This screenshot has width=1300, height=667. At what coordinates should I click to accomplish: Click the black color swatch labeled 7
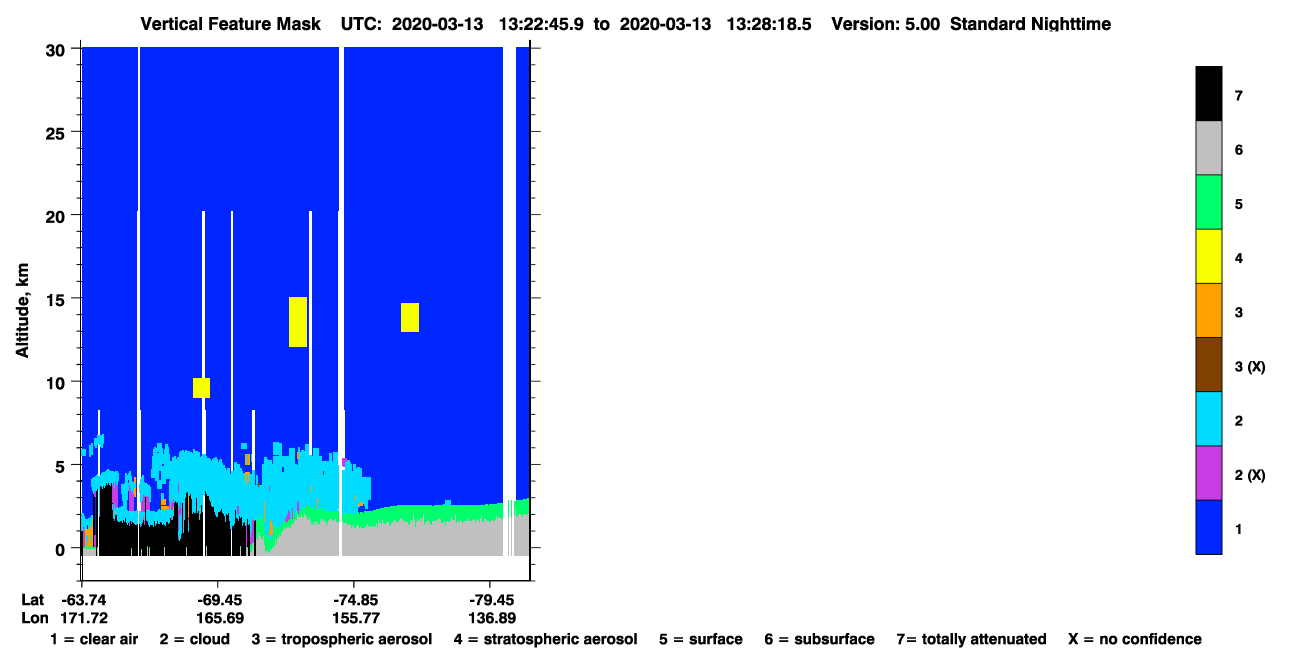pyautogui.click(x=1208, y=94)
